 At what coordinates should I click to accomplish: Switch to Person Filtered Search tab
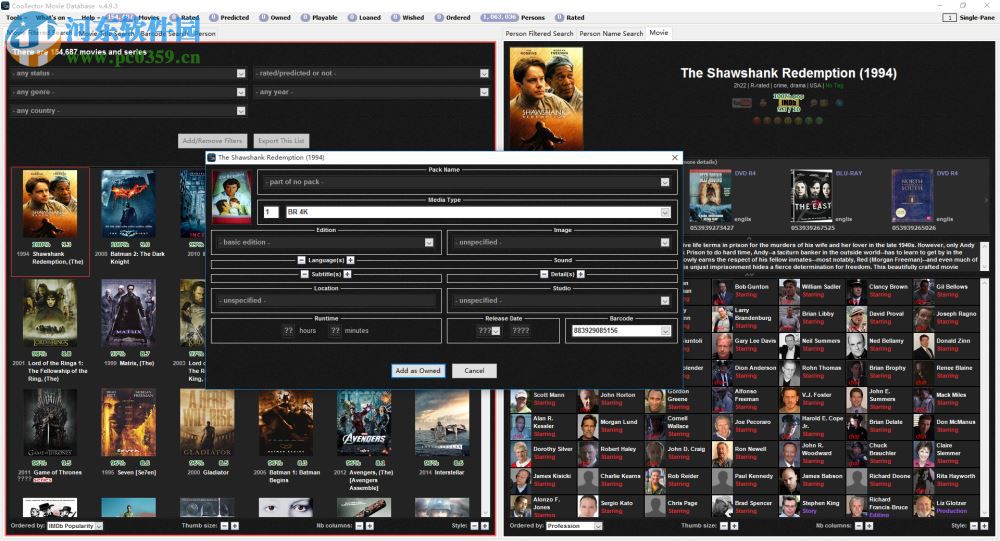[539, 33]
